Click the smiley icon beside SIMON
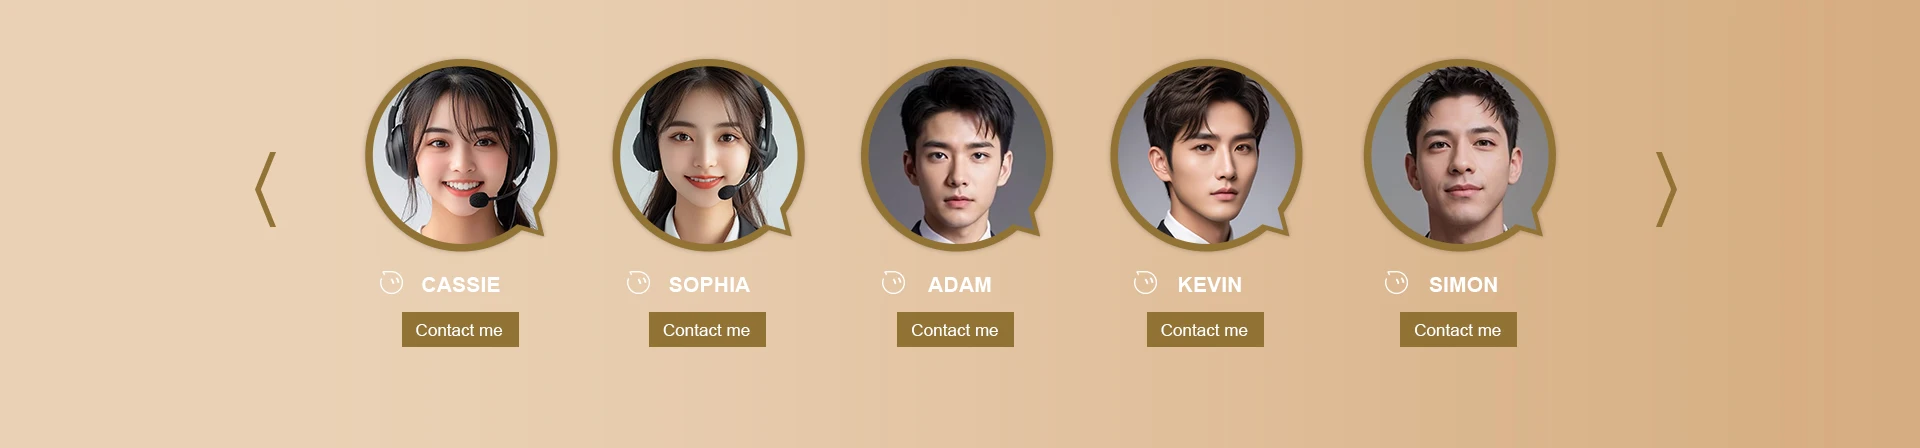 1396,283
